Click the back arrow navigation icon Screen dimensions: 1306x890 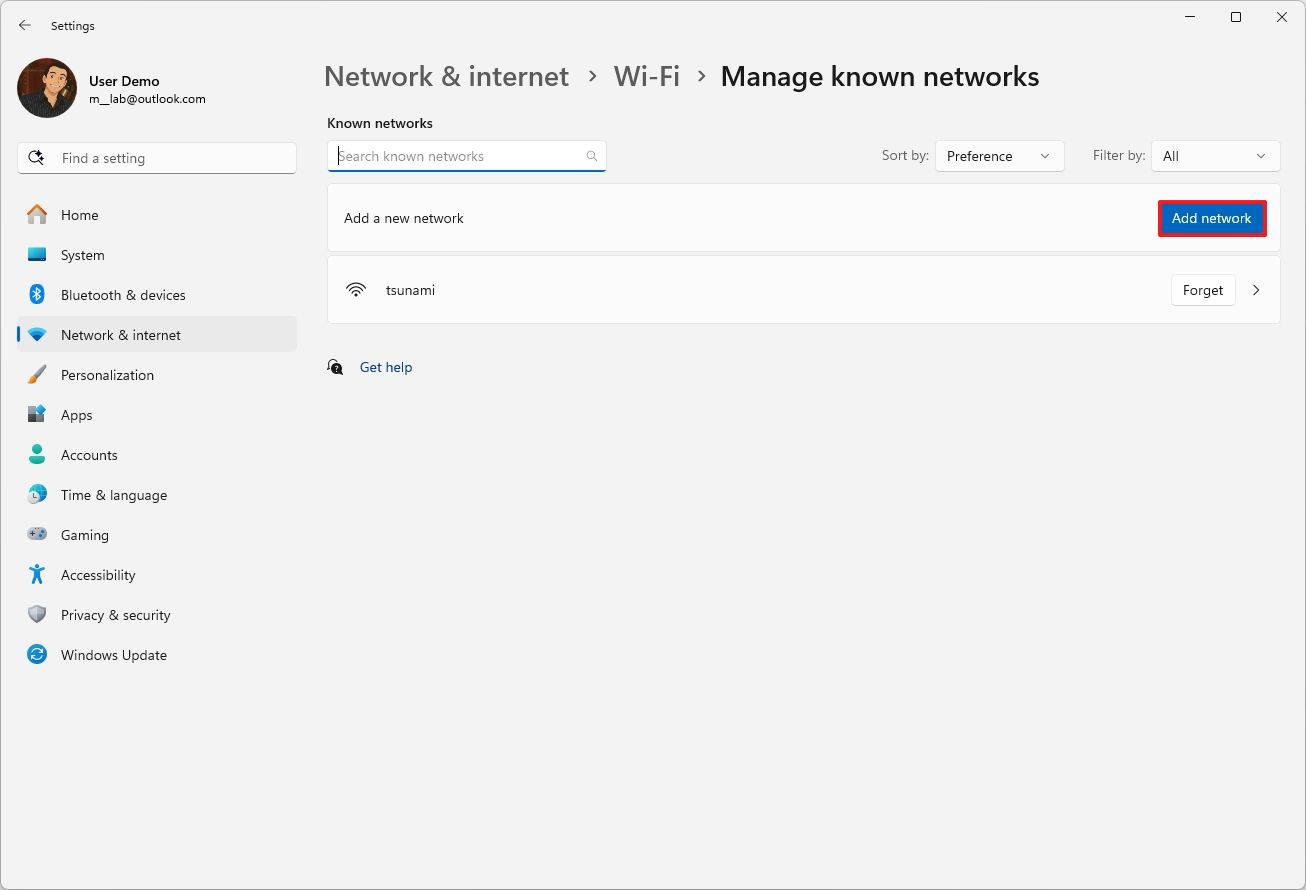24,25
